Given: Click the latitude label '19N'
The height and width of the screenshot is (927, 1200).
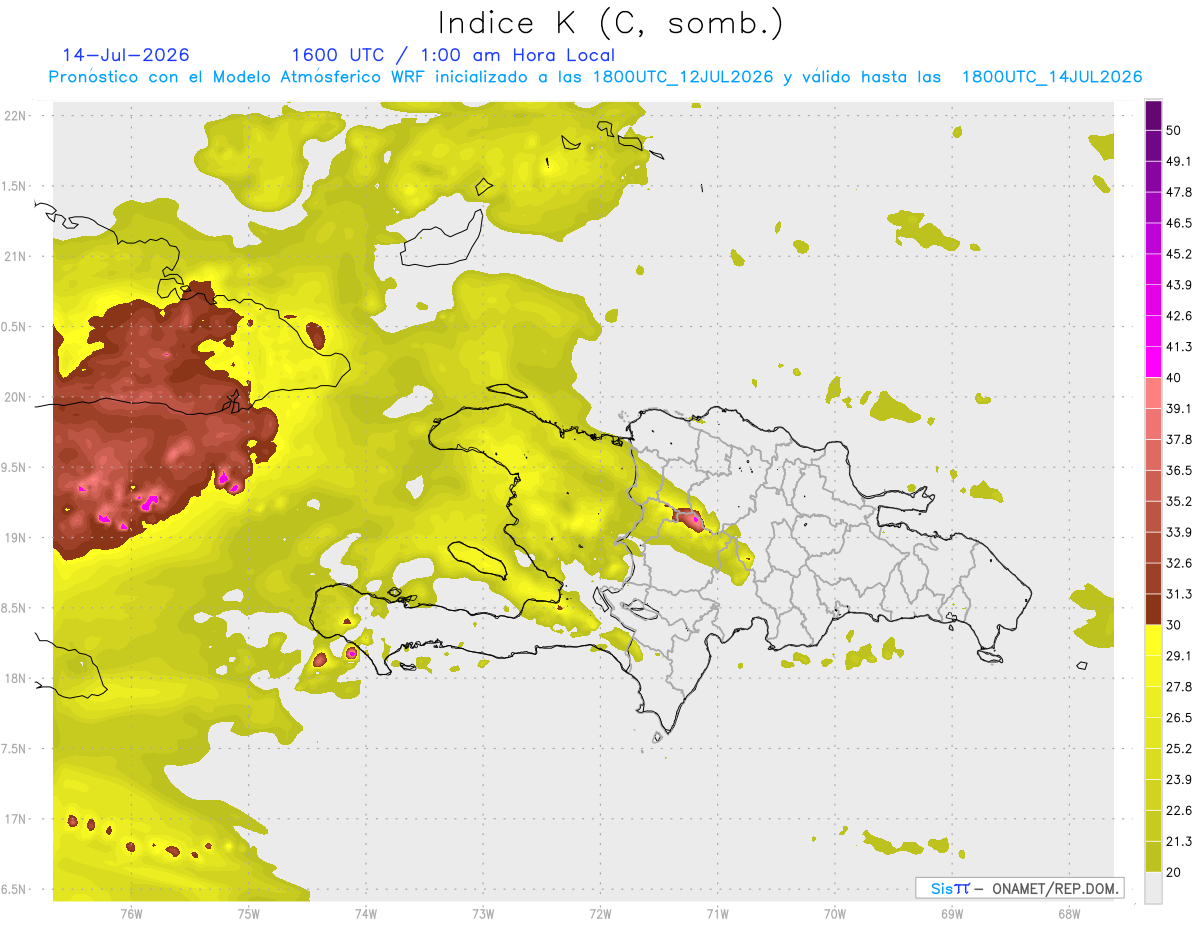Looking at the screenshot, I should [x=16, y=538].
